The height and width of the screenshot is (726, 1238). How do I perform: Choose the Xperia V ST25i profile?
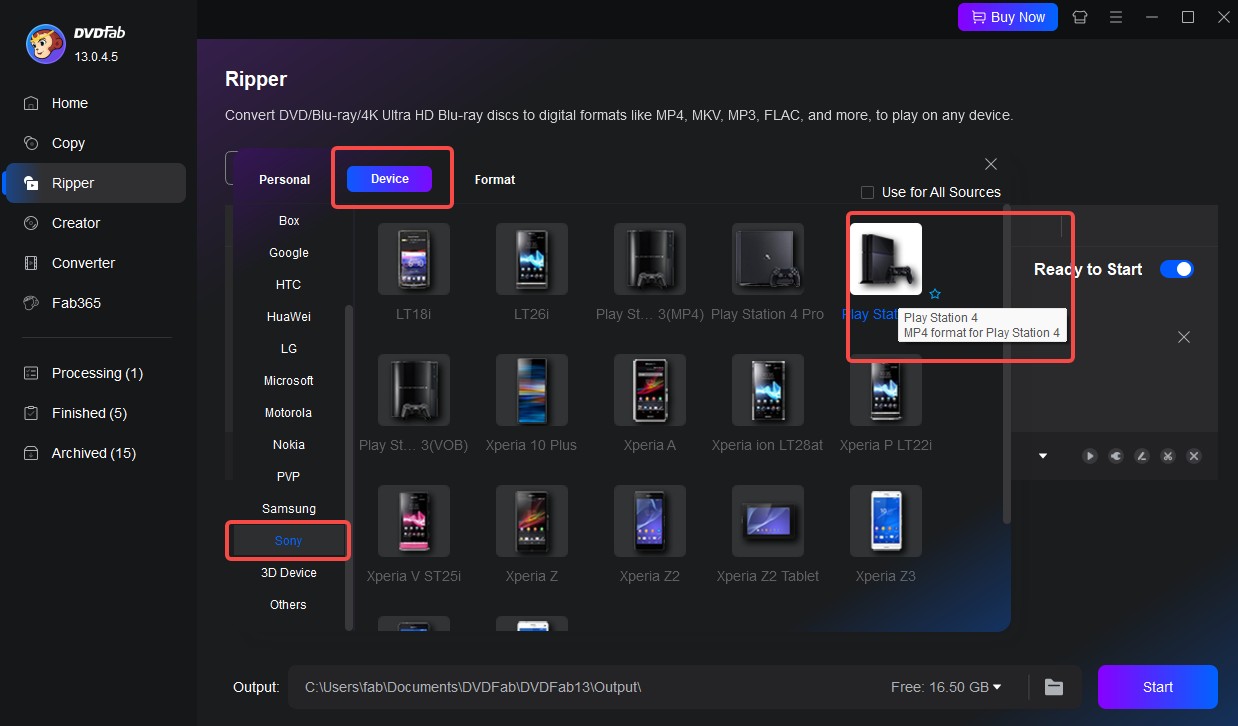[414, 521]
